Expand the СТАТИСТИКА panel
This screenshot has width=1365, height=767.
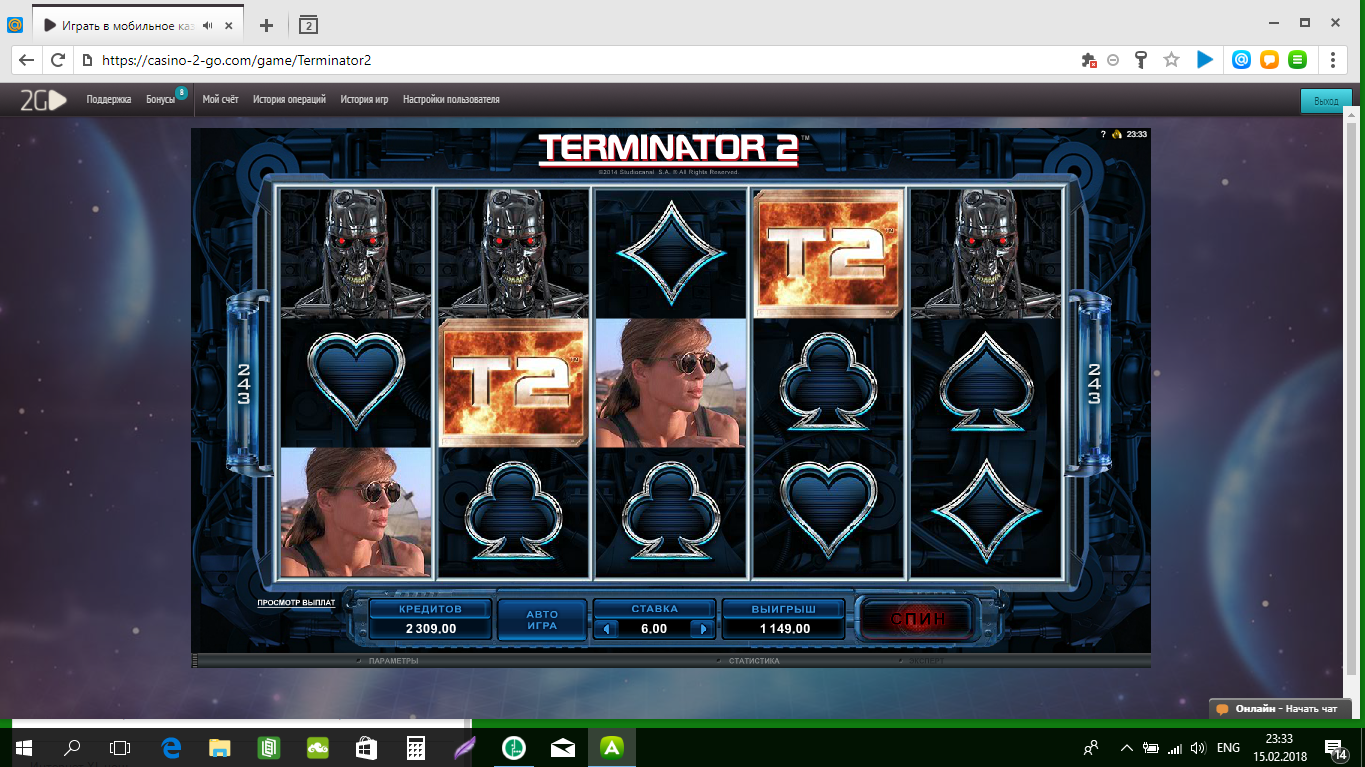[753, 661]
